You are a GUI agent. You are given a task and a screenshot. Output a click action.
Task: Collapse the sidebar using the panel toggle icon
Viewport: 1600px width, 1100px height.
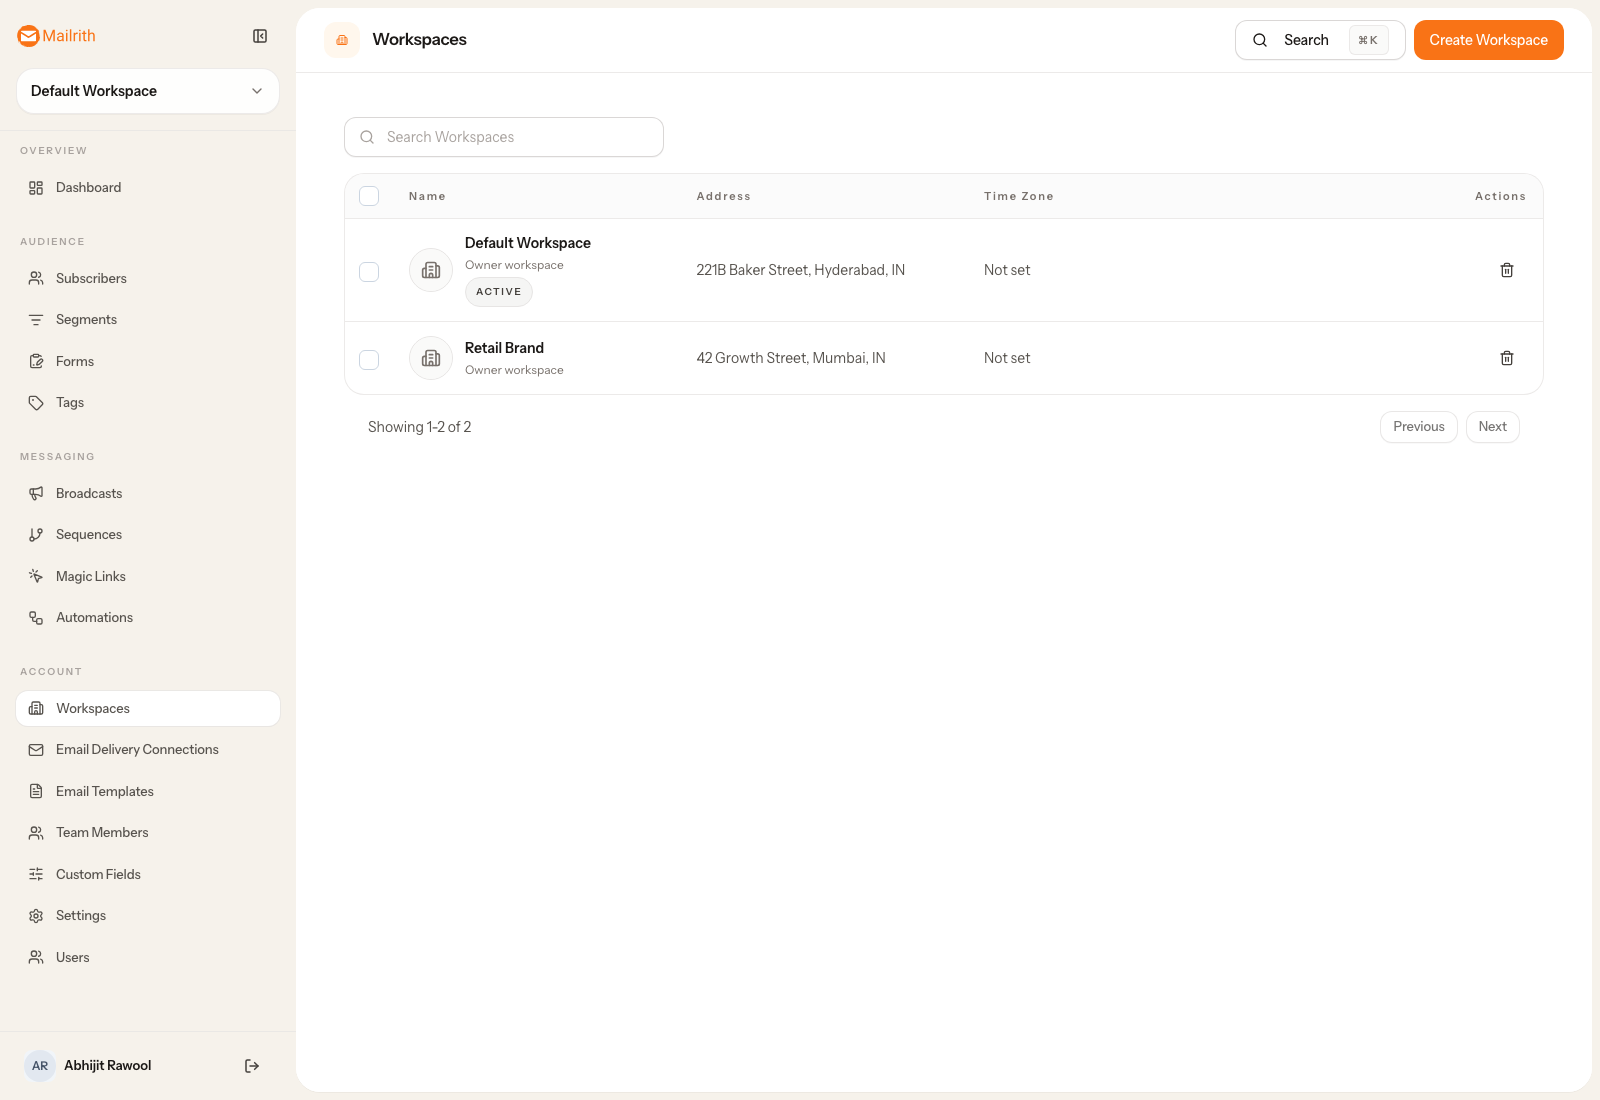[260, 36]
